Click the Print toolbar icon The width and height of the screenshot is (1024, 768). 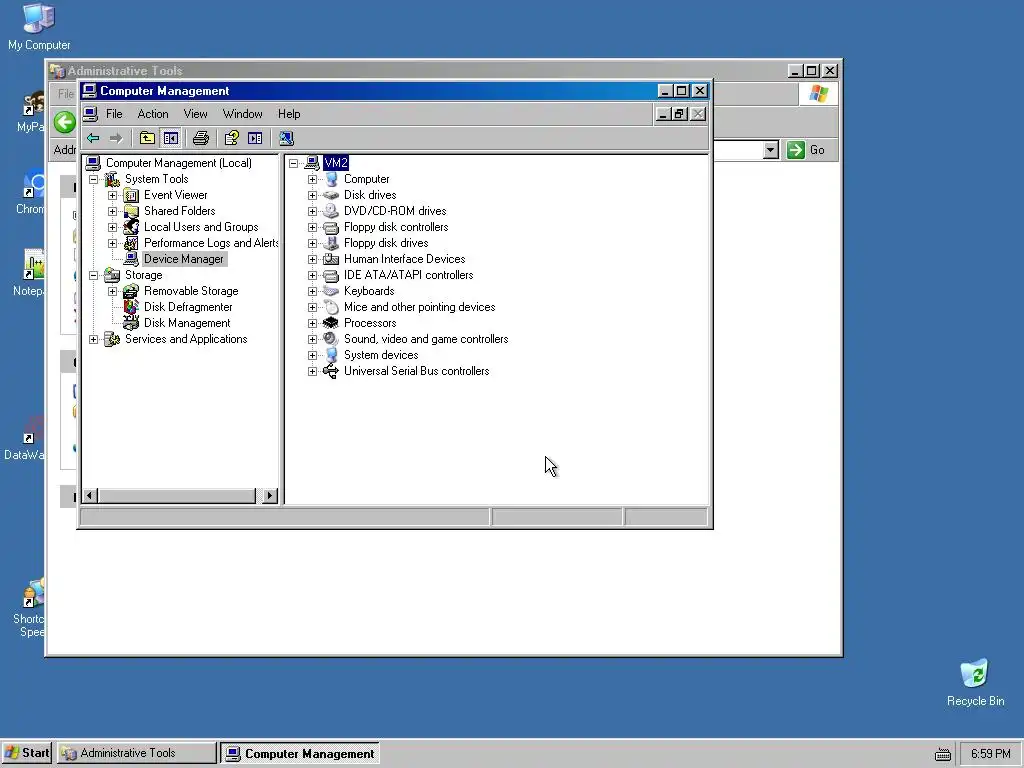point(201,138)
